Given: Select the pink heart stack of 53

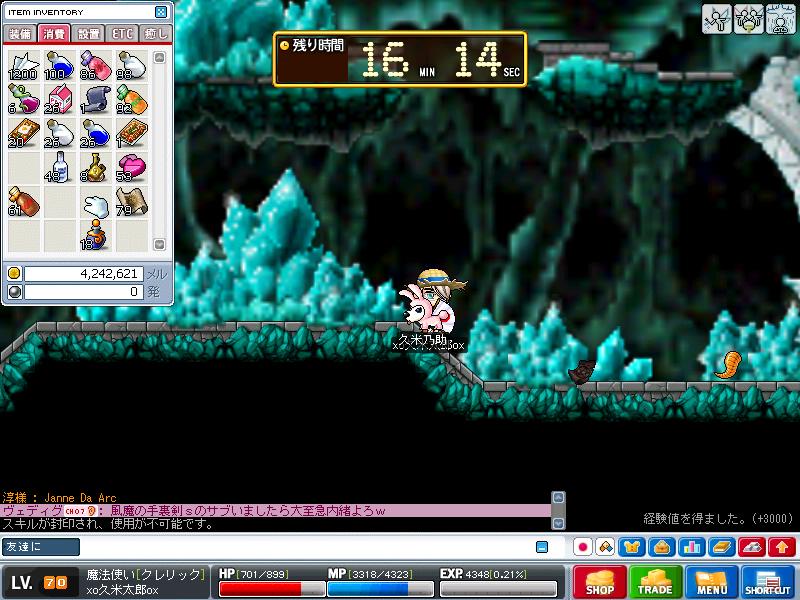Looking at the screenshot, I should pyautogui.click(x=132, y=168).
